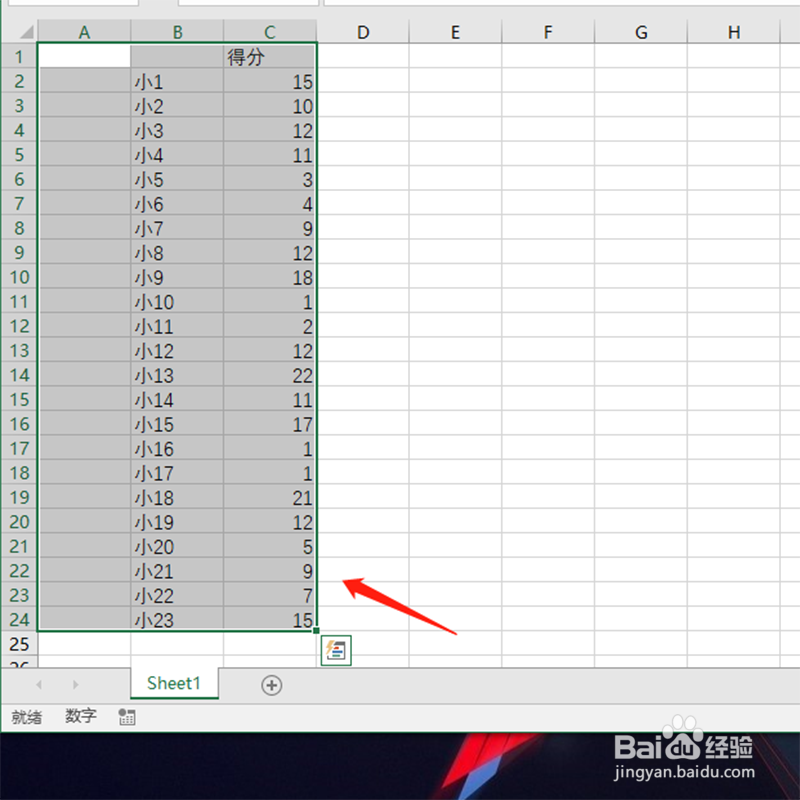Select column C header
Screen dimensions: 800x800
pyautogui.click(x=270, y=32)
